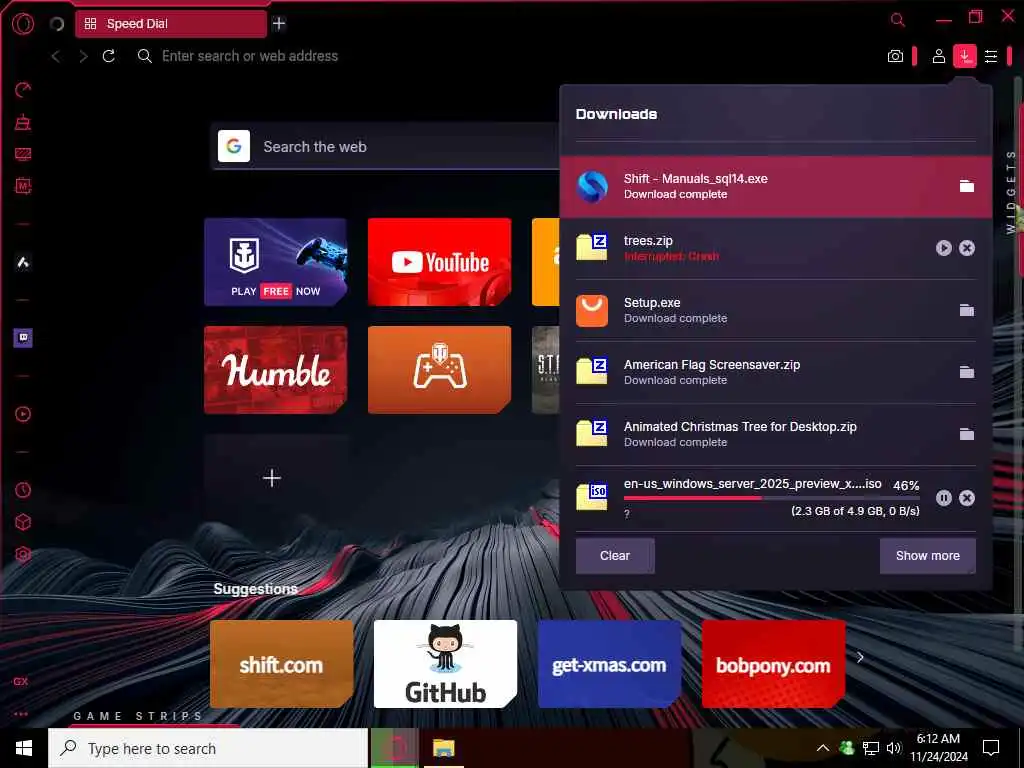Open the orange gamepad speed dial tile

[x=440, y=370]
